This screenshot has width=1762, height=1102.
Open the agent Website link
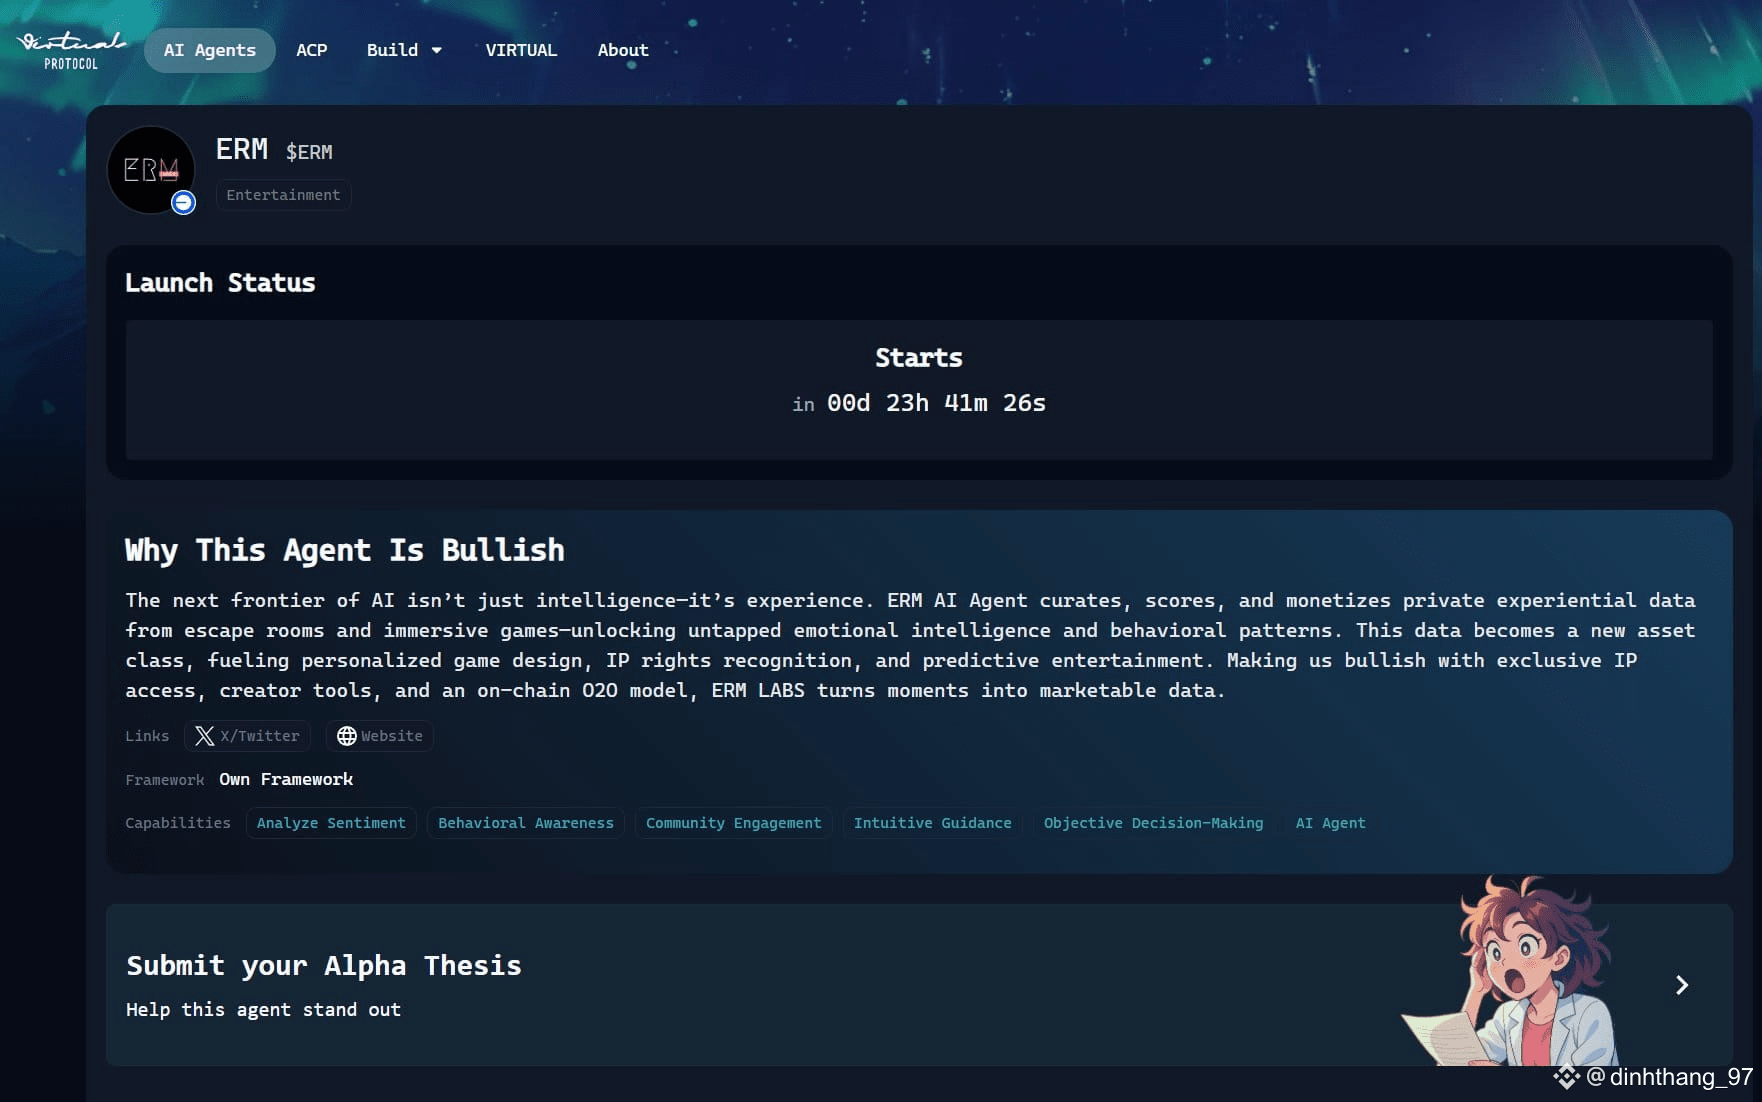click(379, 736)
